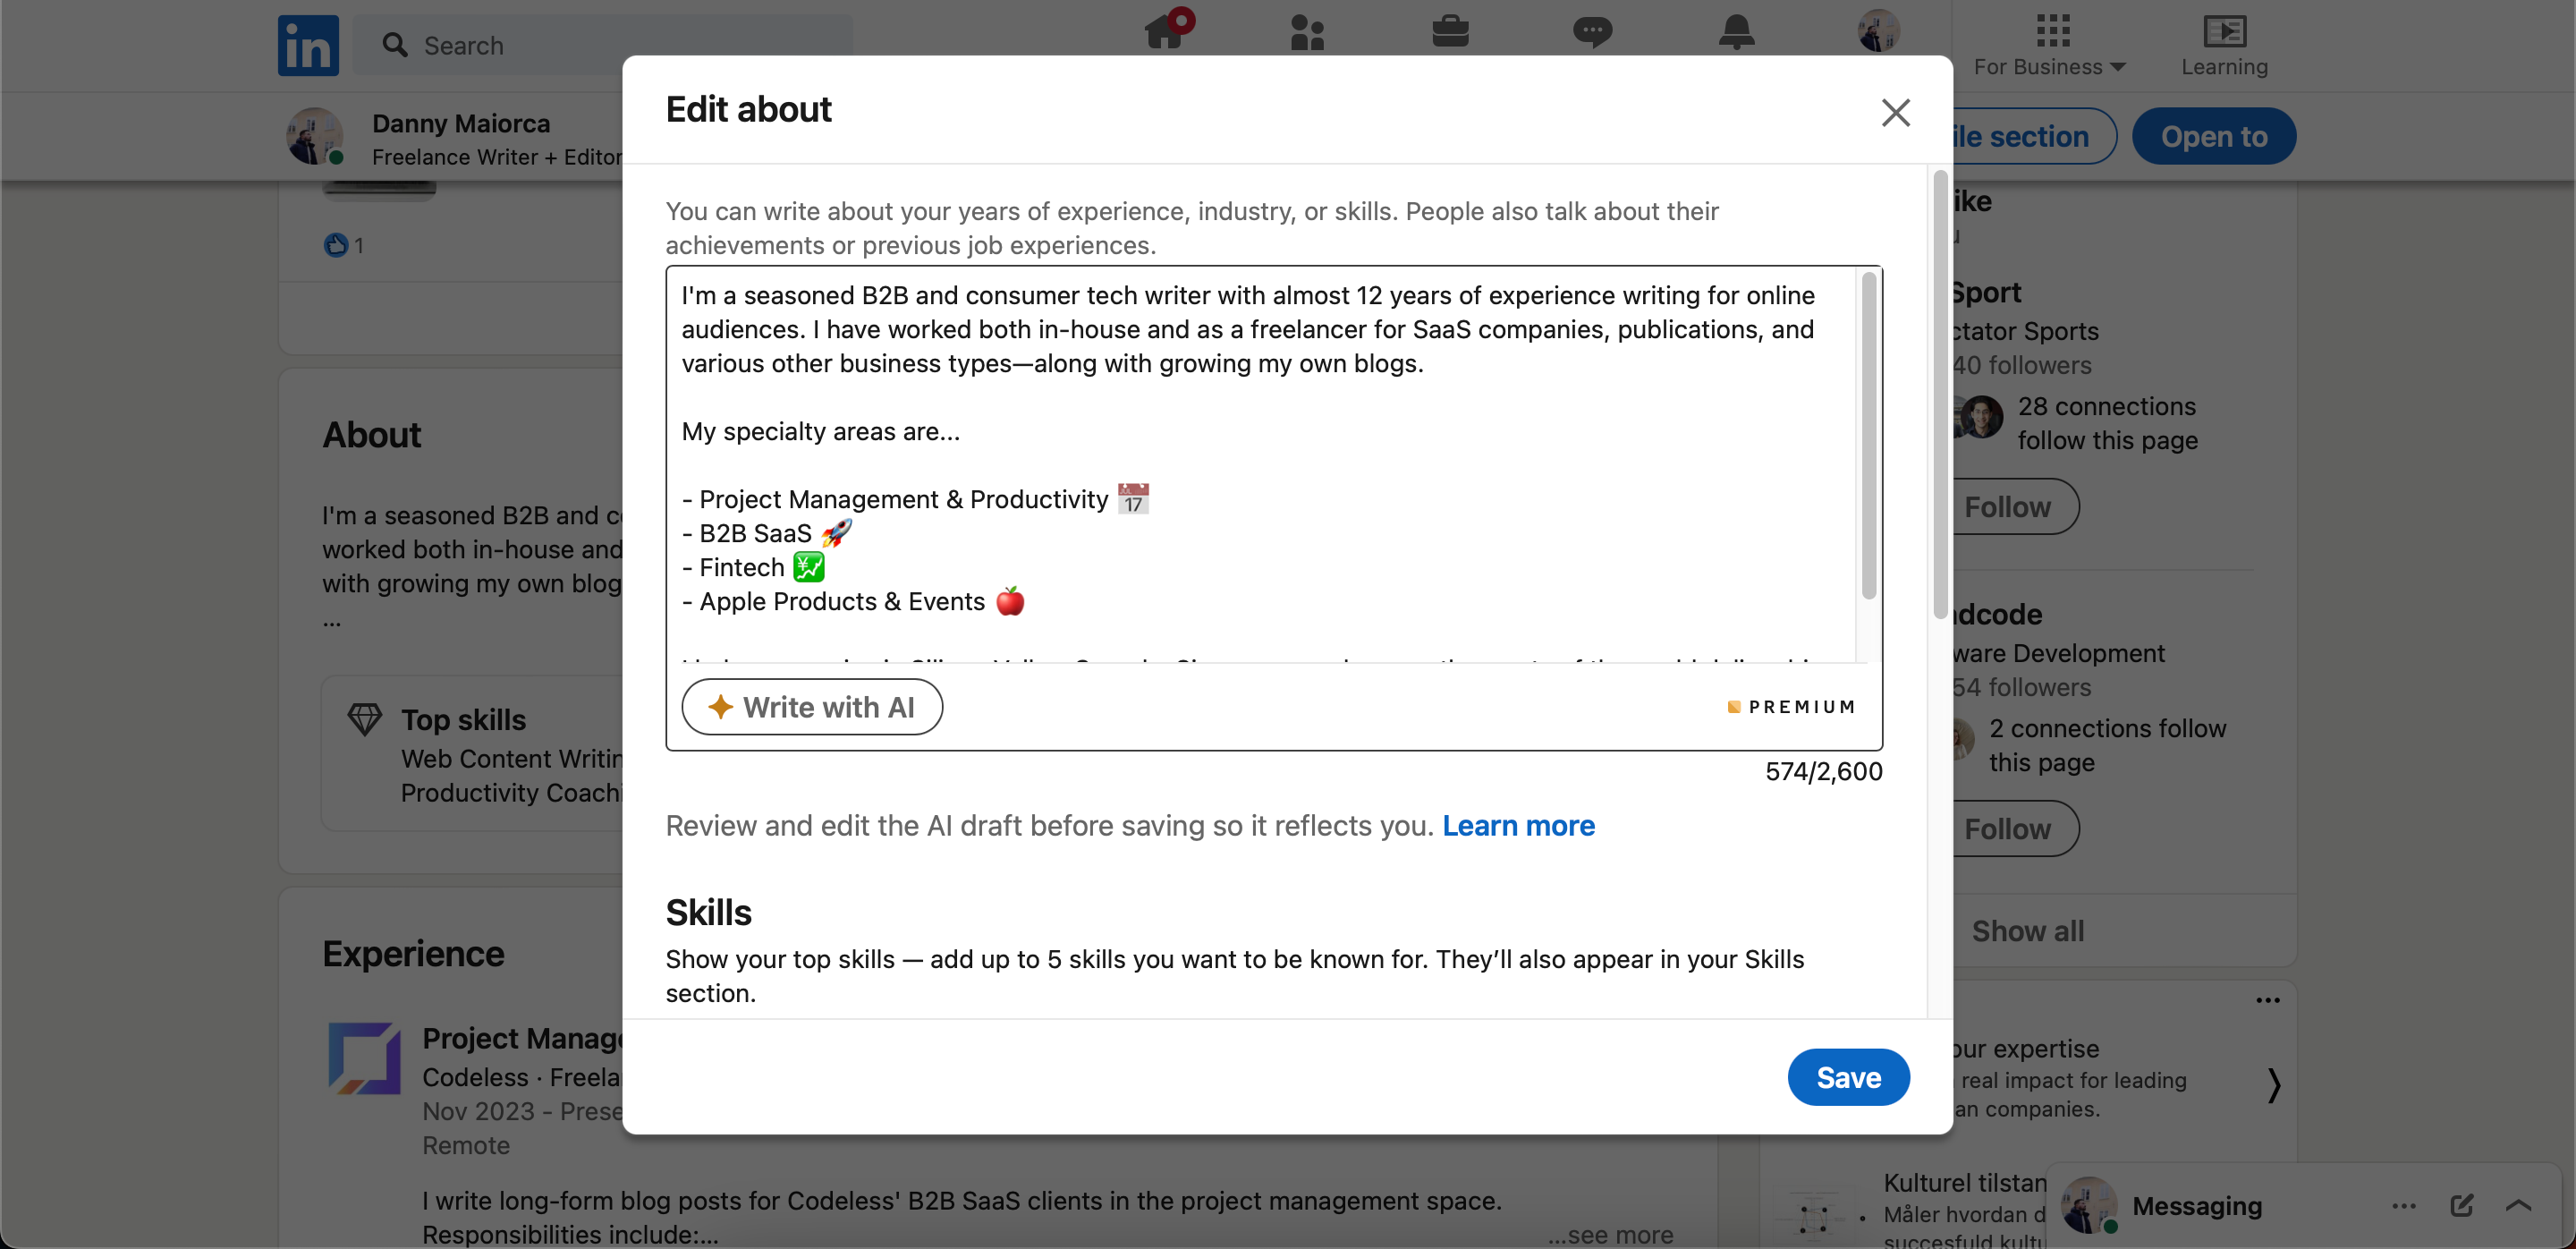Save the about section changes
The image size is (2576, 1249).
click(x=1848, y=1077)
